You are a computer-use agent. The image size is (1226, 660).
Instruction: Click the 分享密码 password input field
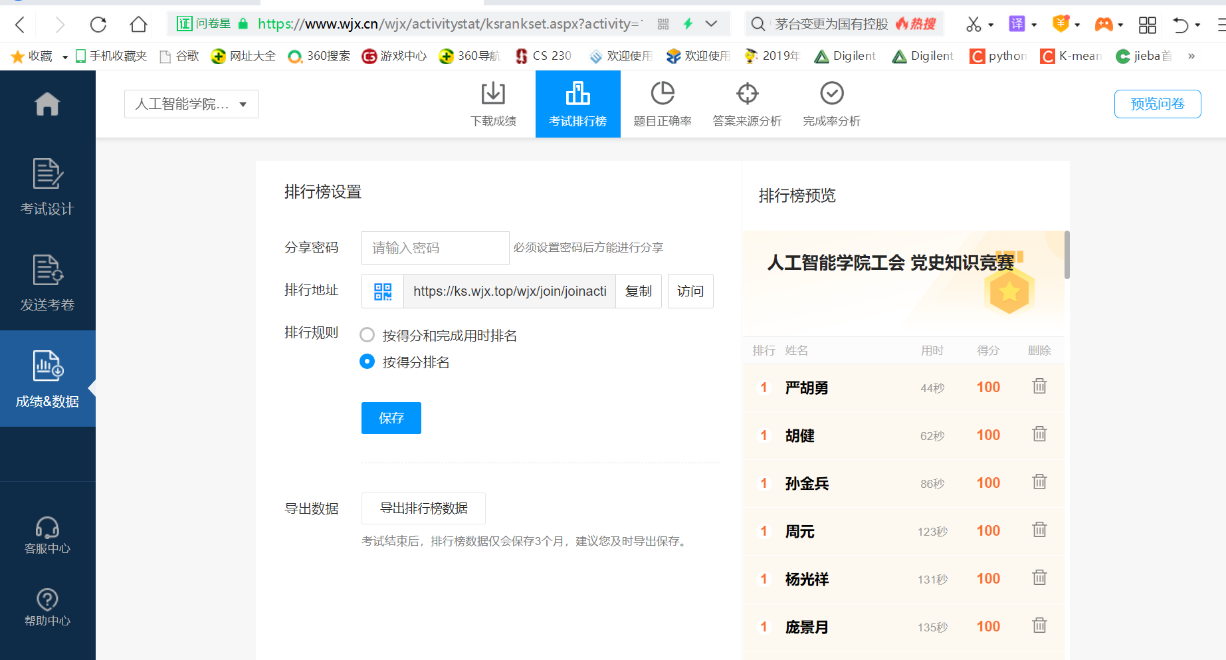pyautogui.click(x=435, y=247)
